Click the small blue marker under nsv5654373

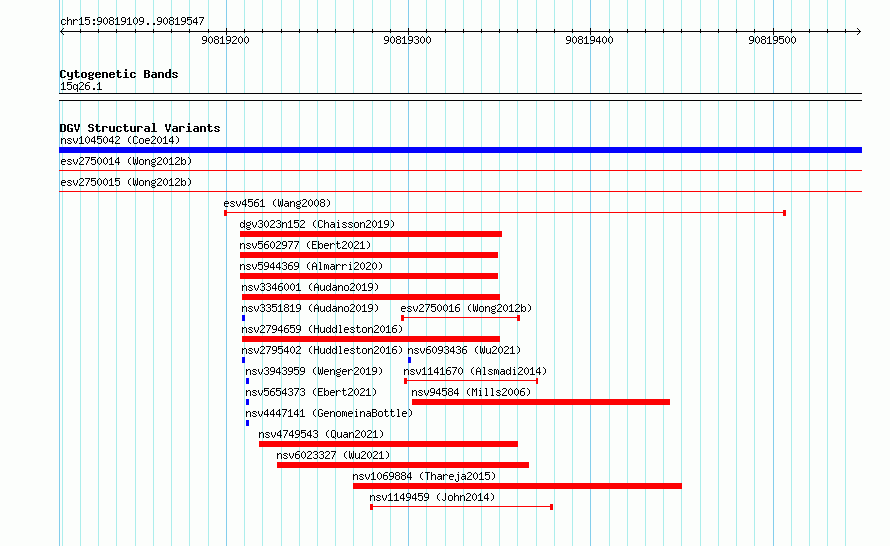[x=247, y=402]
